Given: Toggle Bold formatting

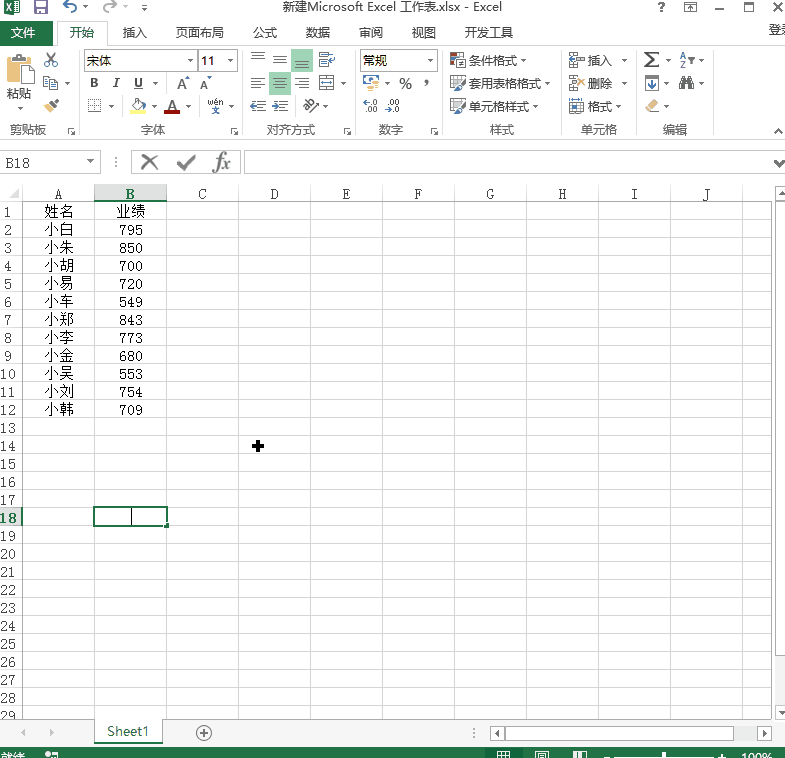Looking at the screenshot, I should (94, 83).
